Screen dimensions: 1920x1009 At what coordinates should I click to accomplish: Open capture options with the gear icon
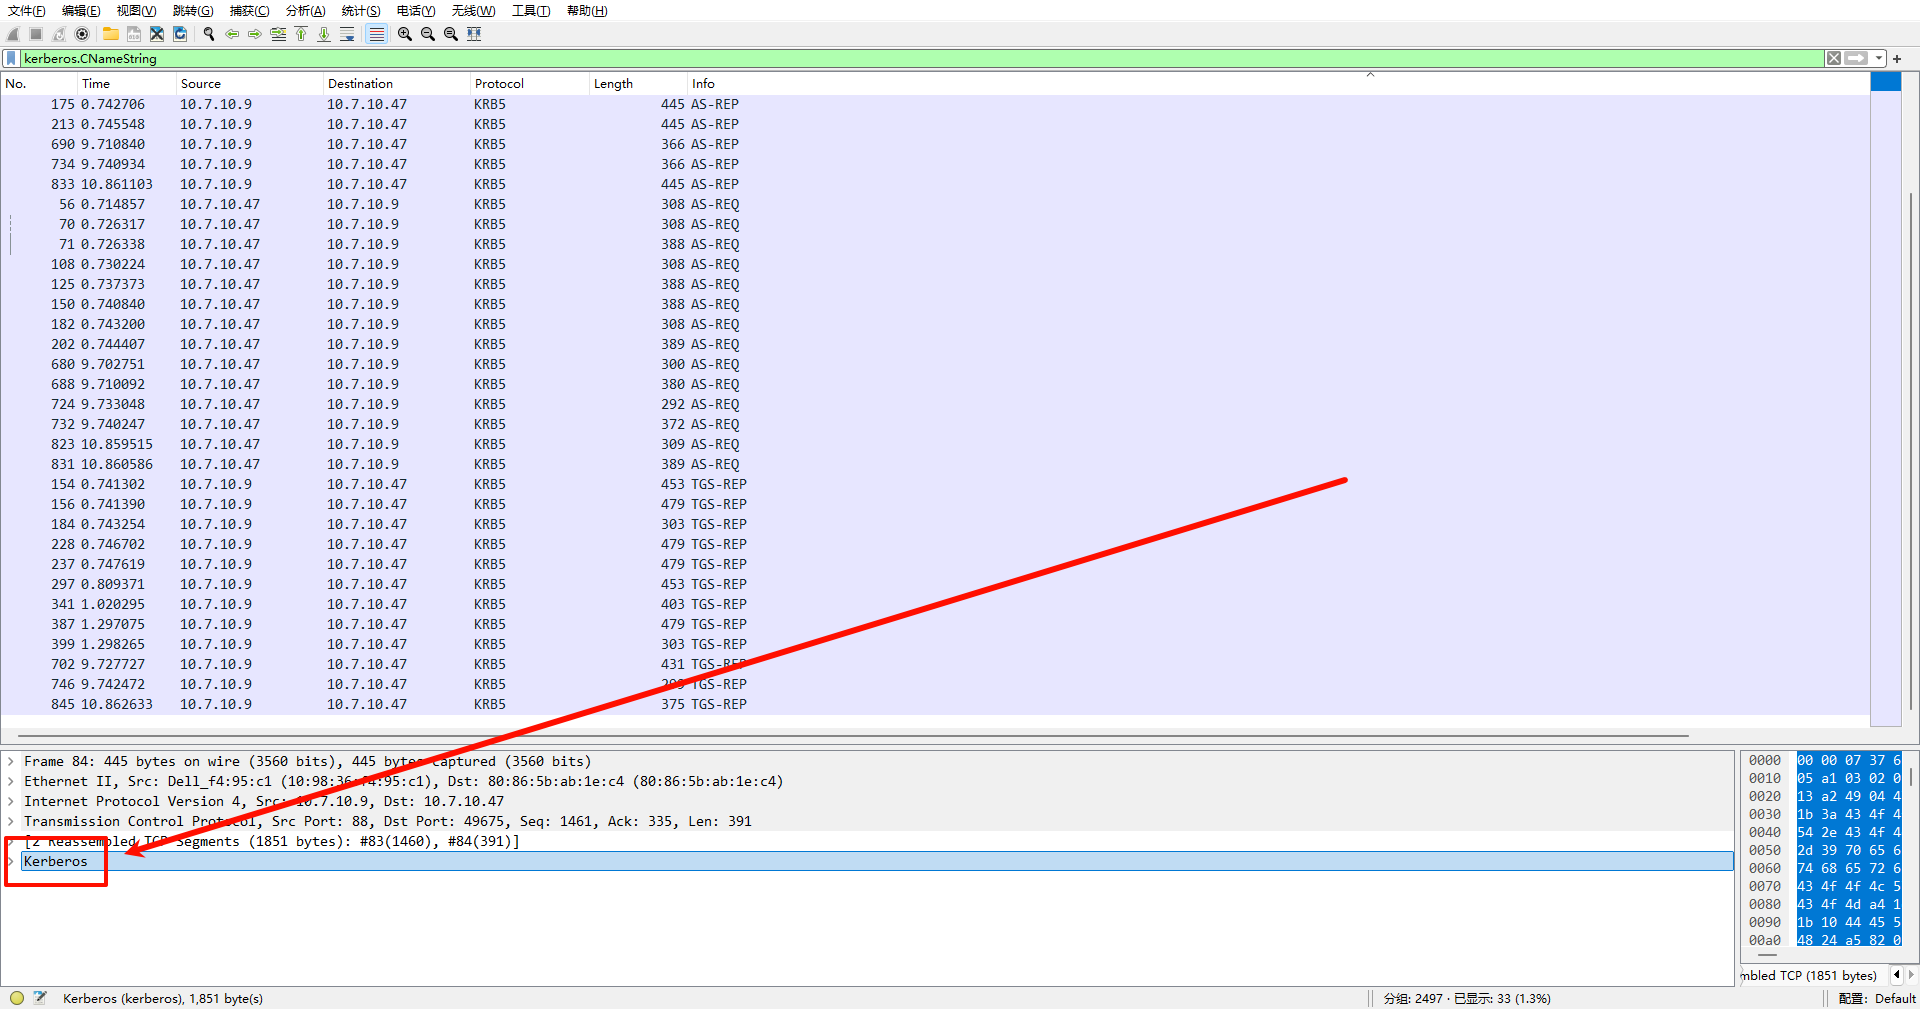point(82,33)
